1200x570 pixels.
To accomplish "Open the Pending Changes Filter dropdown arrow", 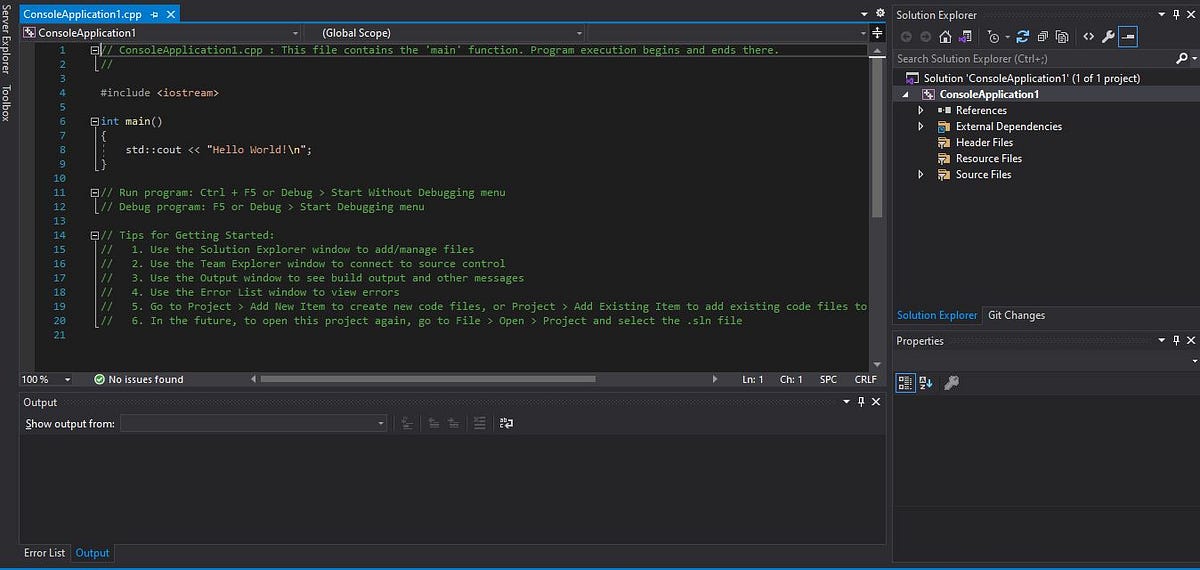I will tap(1007, 37).
